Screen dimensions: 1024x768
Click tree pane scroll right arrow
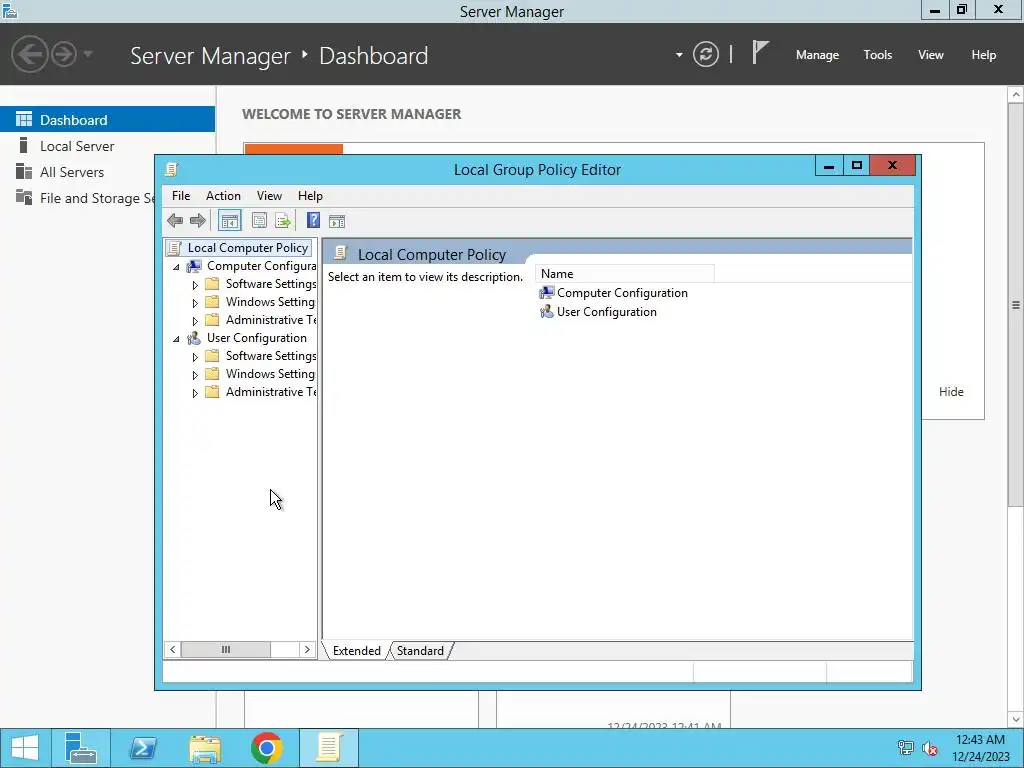307,649
